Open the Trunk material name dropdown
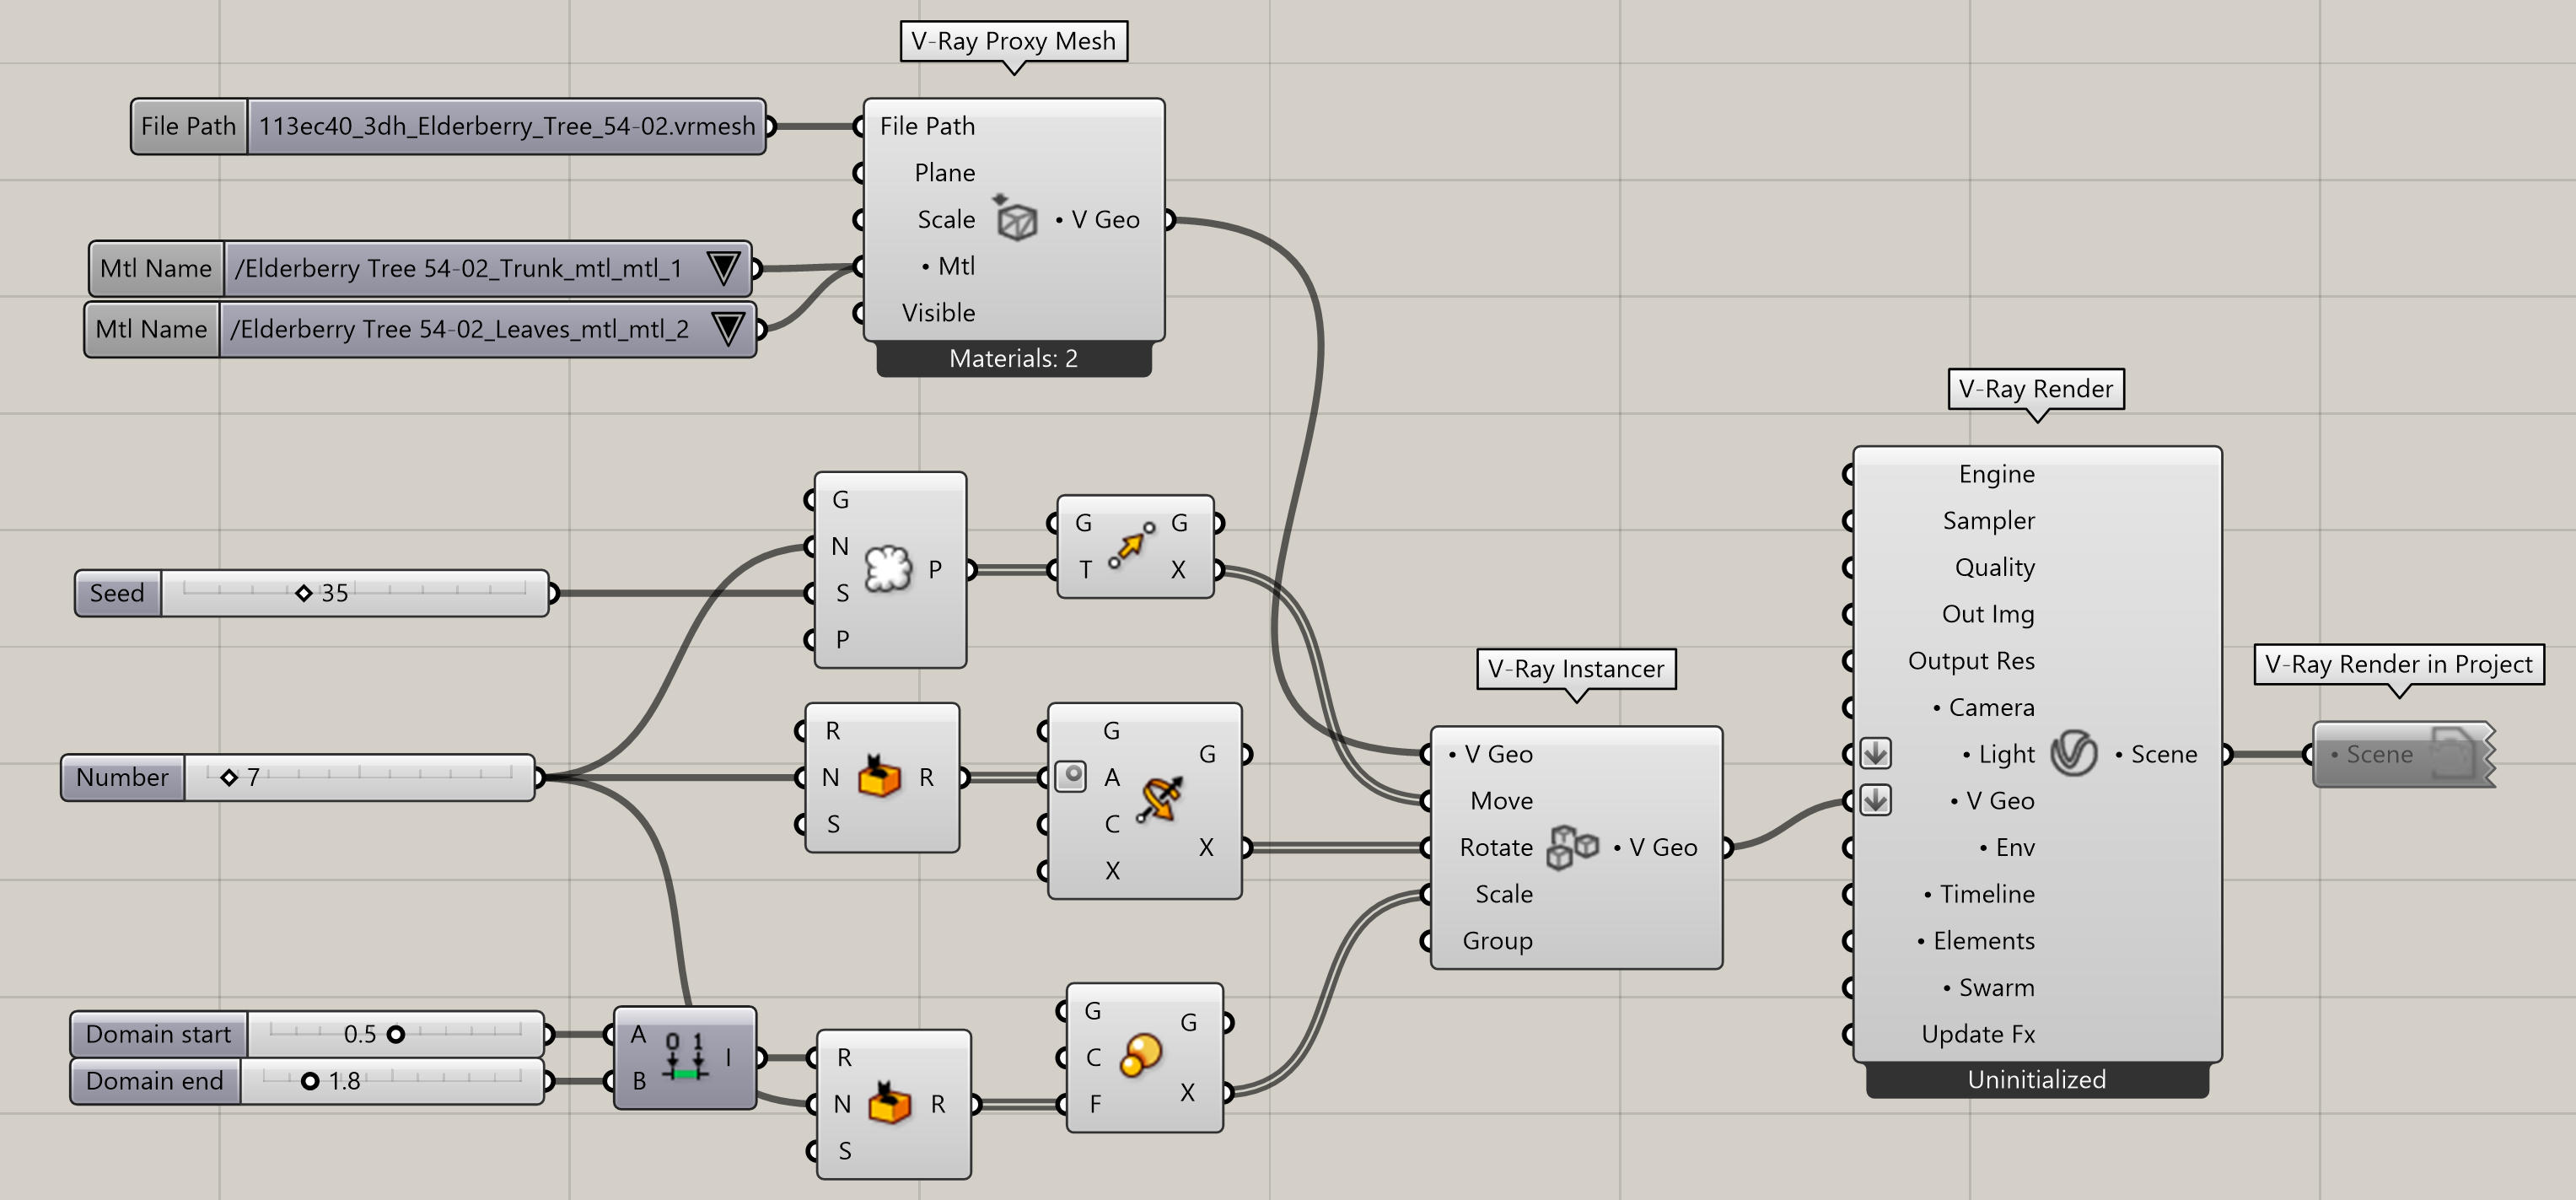The image size is (2576, 1200). click(723, 268)
